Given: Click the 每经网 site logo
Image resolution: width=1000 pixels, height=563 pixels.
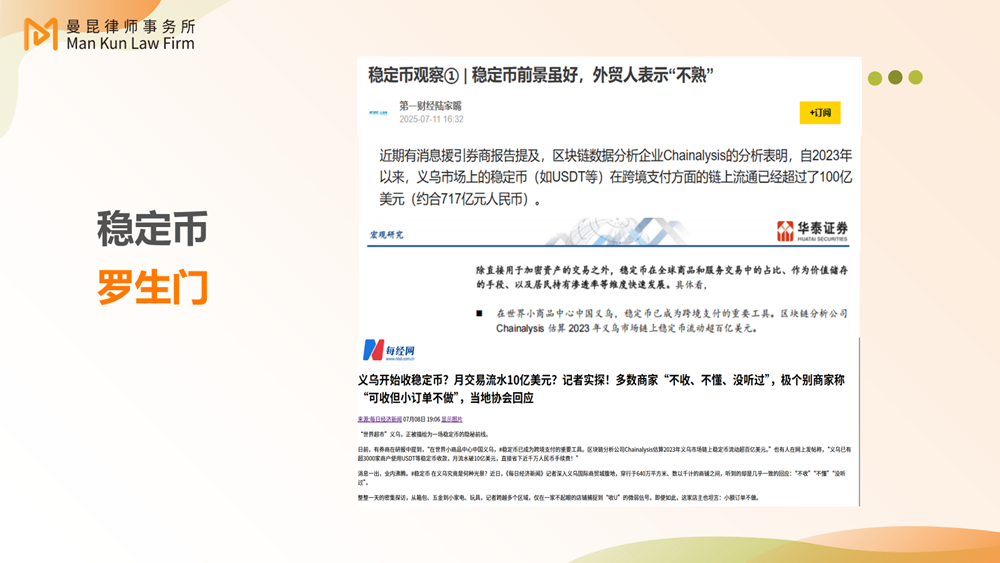Looking at the screenshot, I should pos(388,349).
